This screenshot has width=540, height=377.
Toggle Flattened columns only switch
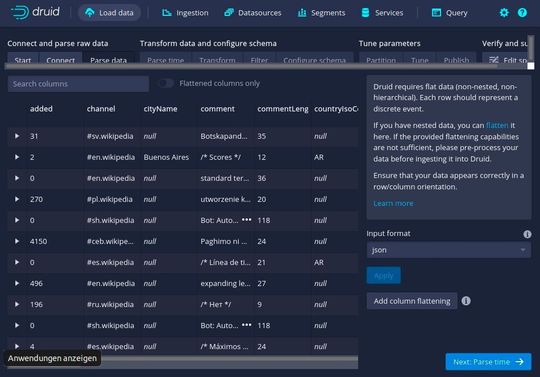click(x=166, y=83)
